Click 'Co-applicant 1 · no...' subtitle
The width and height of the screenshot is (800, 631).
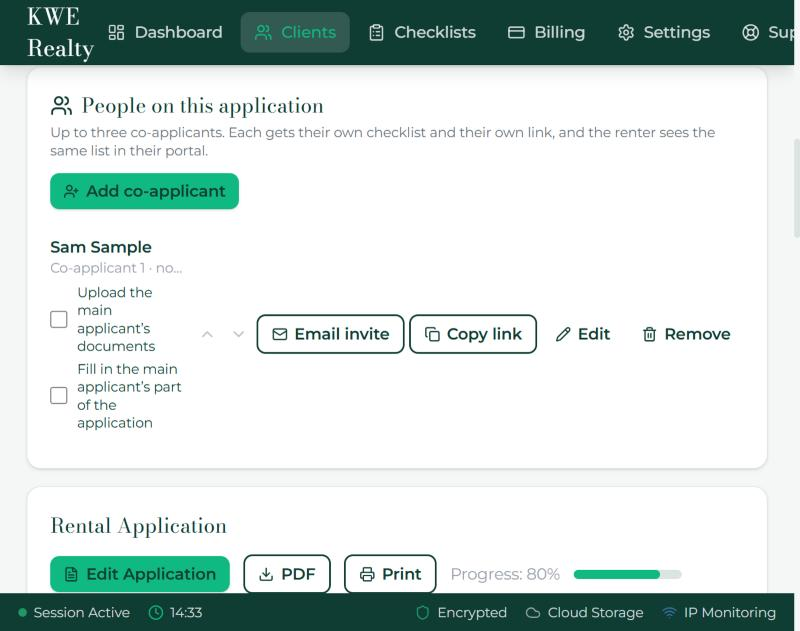116,268
